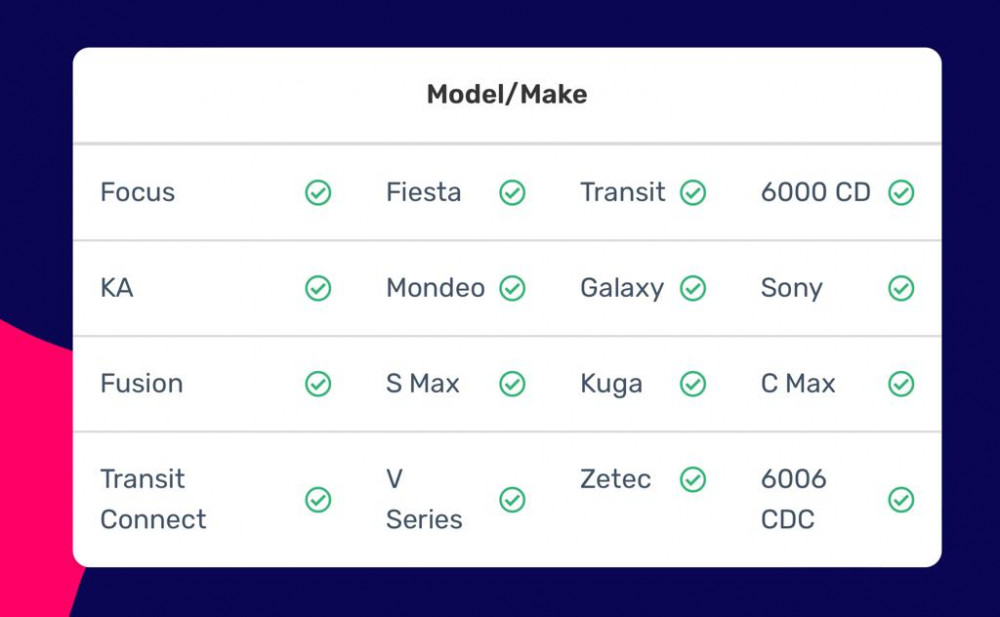Click the checkmark beside Galaxy
Screen dimensions: 1000x617
[693, 288]
